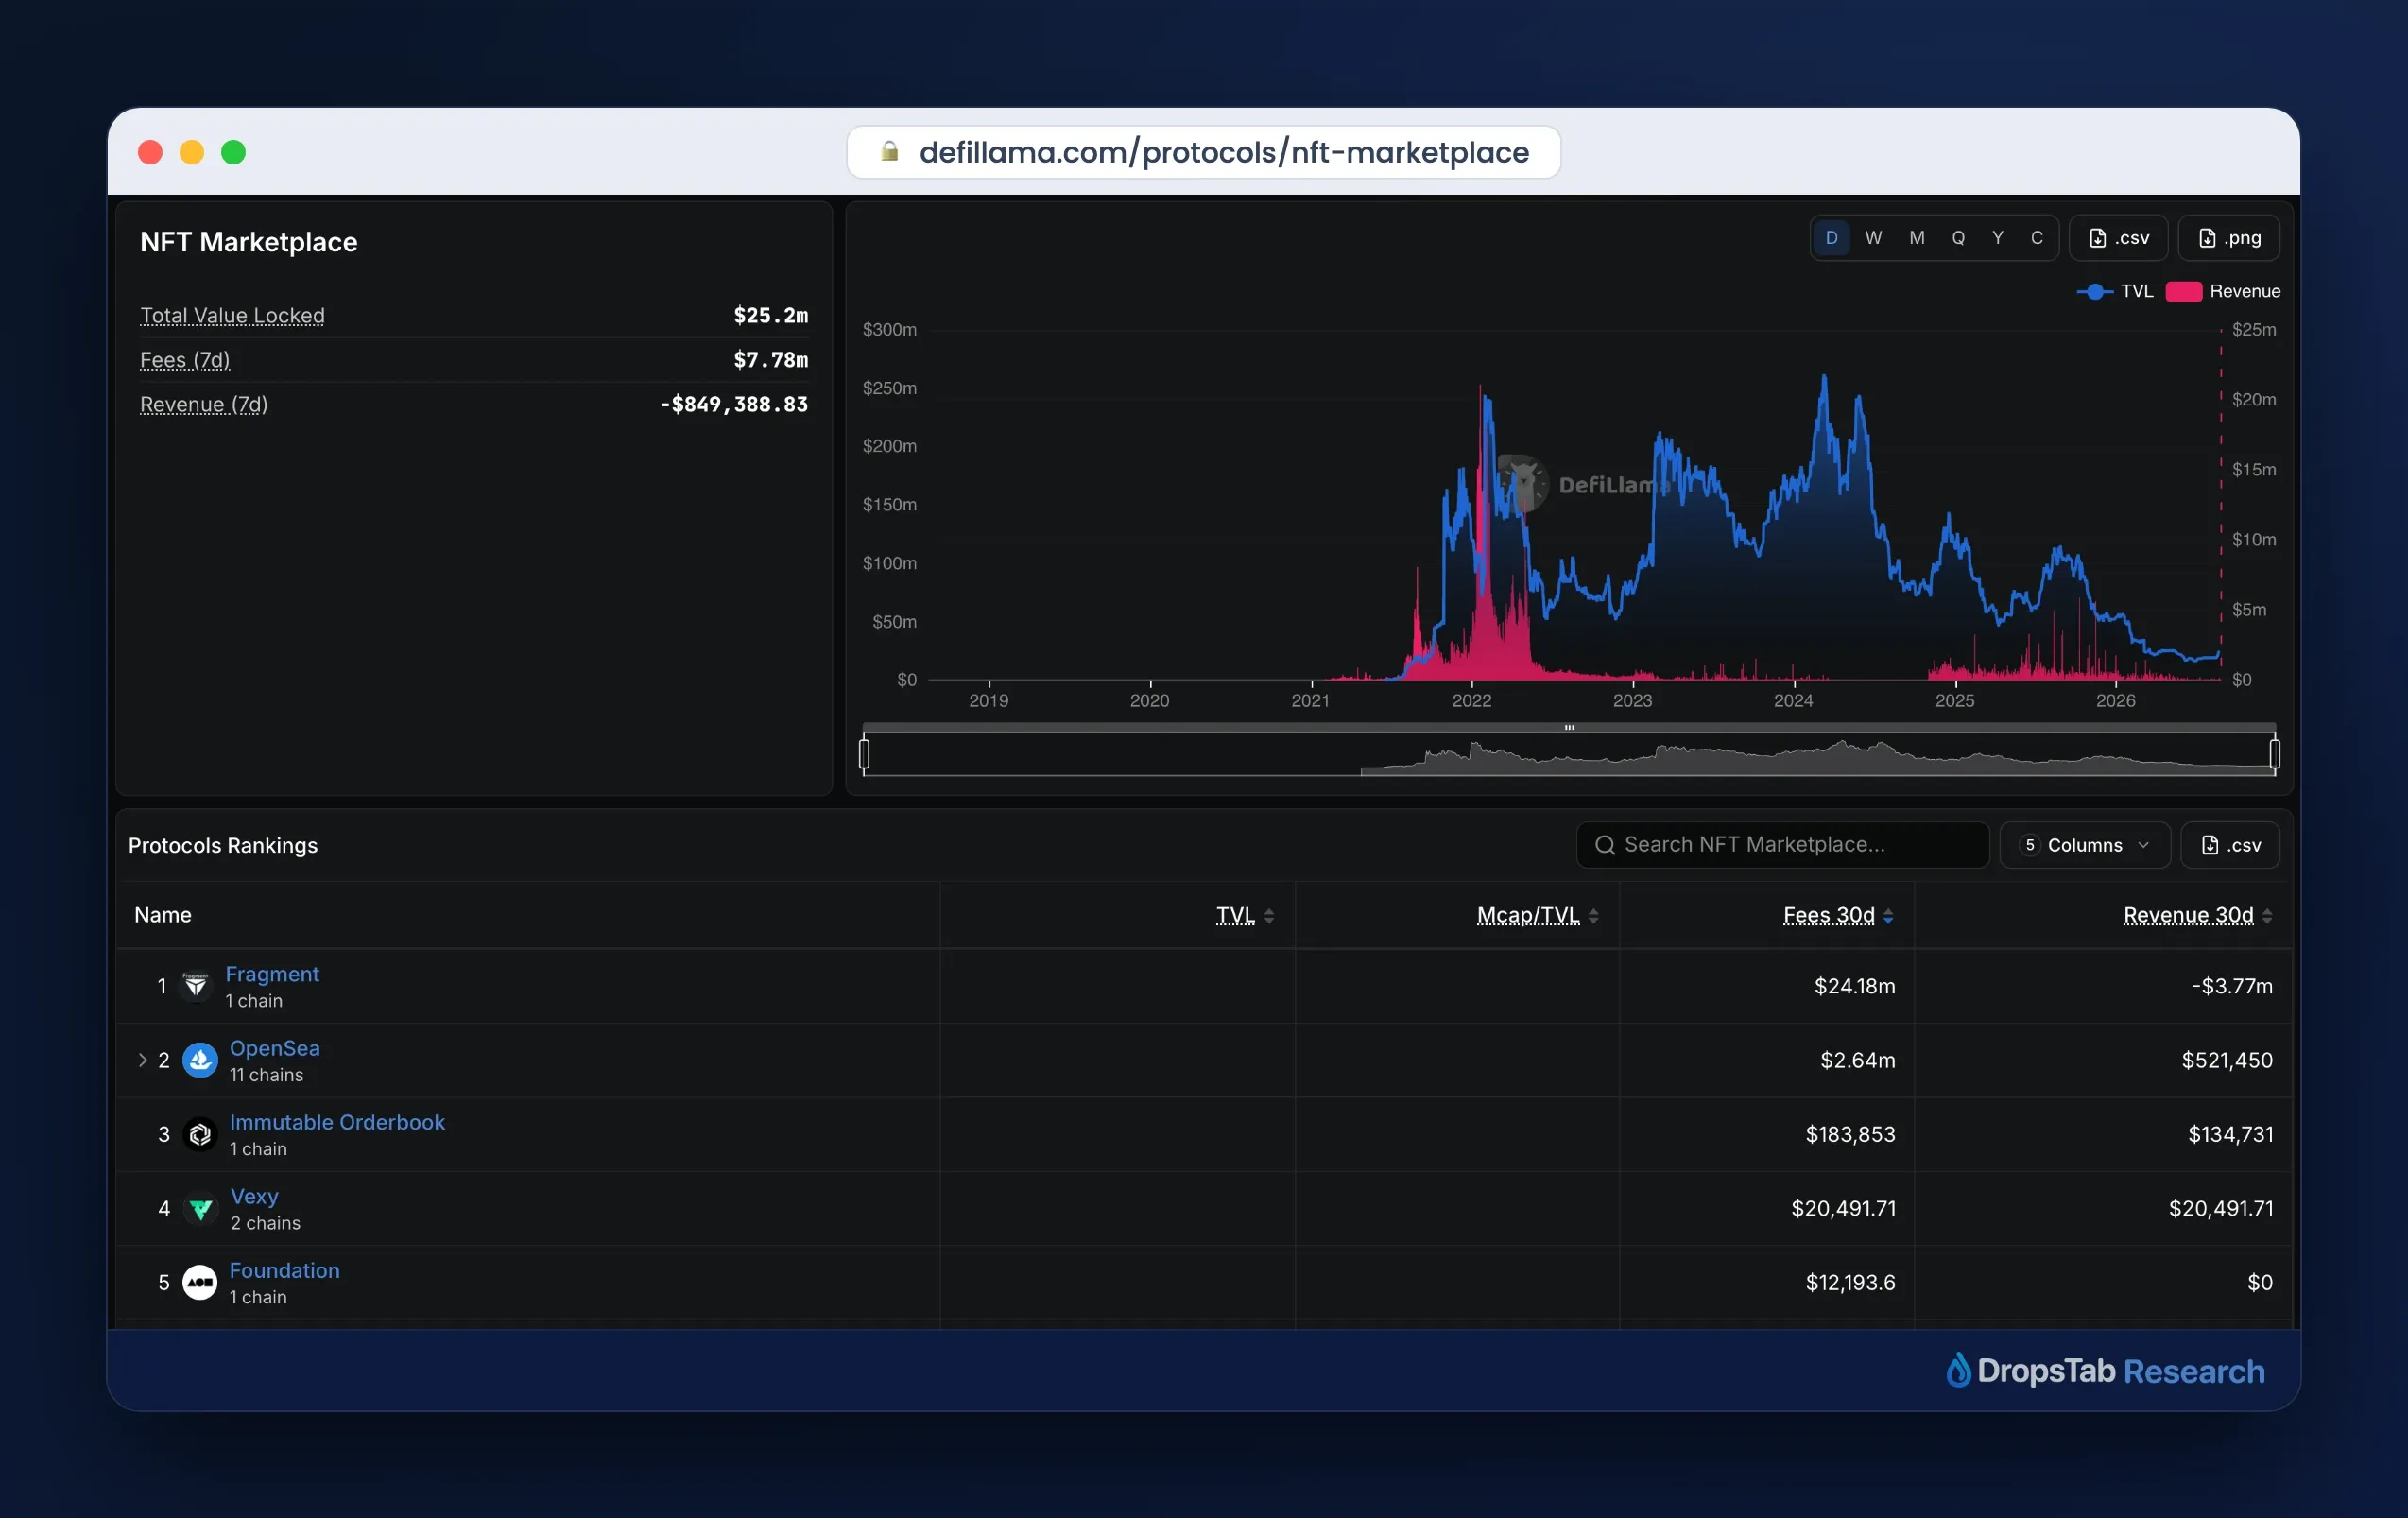Click the $7.78m fees value
This screenshot has width=2408, height=1518.
pyautogui.click(x=771, y=359)
